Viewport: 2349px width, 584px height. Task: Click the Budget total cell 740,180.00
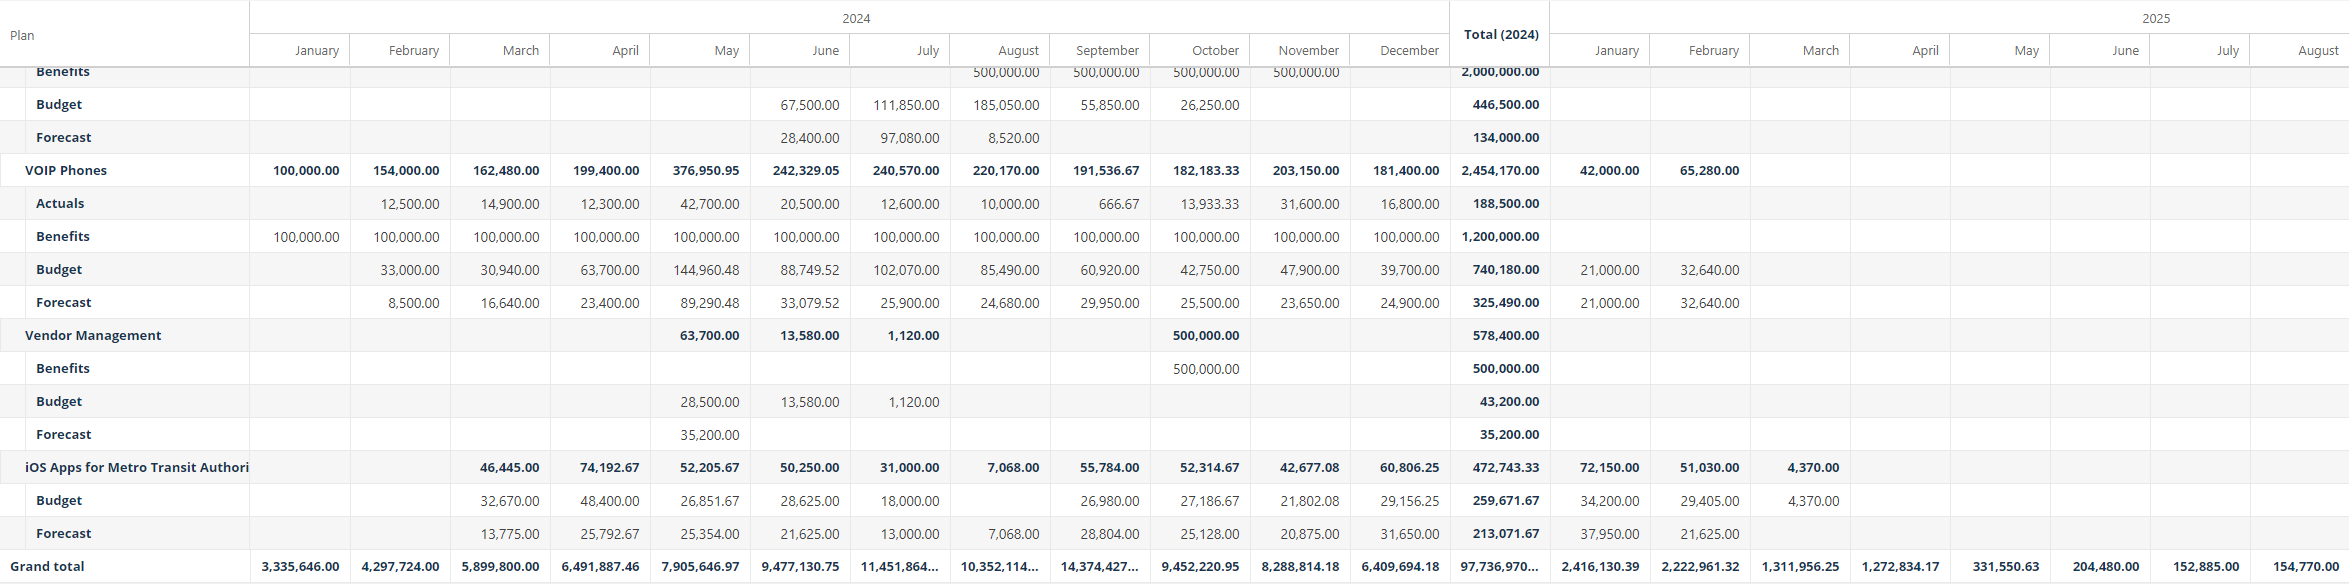[x=1500, y=269]
